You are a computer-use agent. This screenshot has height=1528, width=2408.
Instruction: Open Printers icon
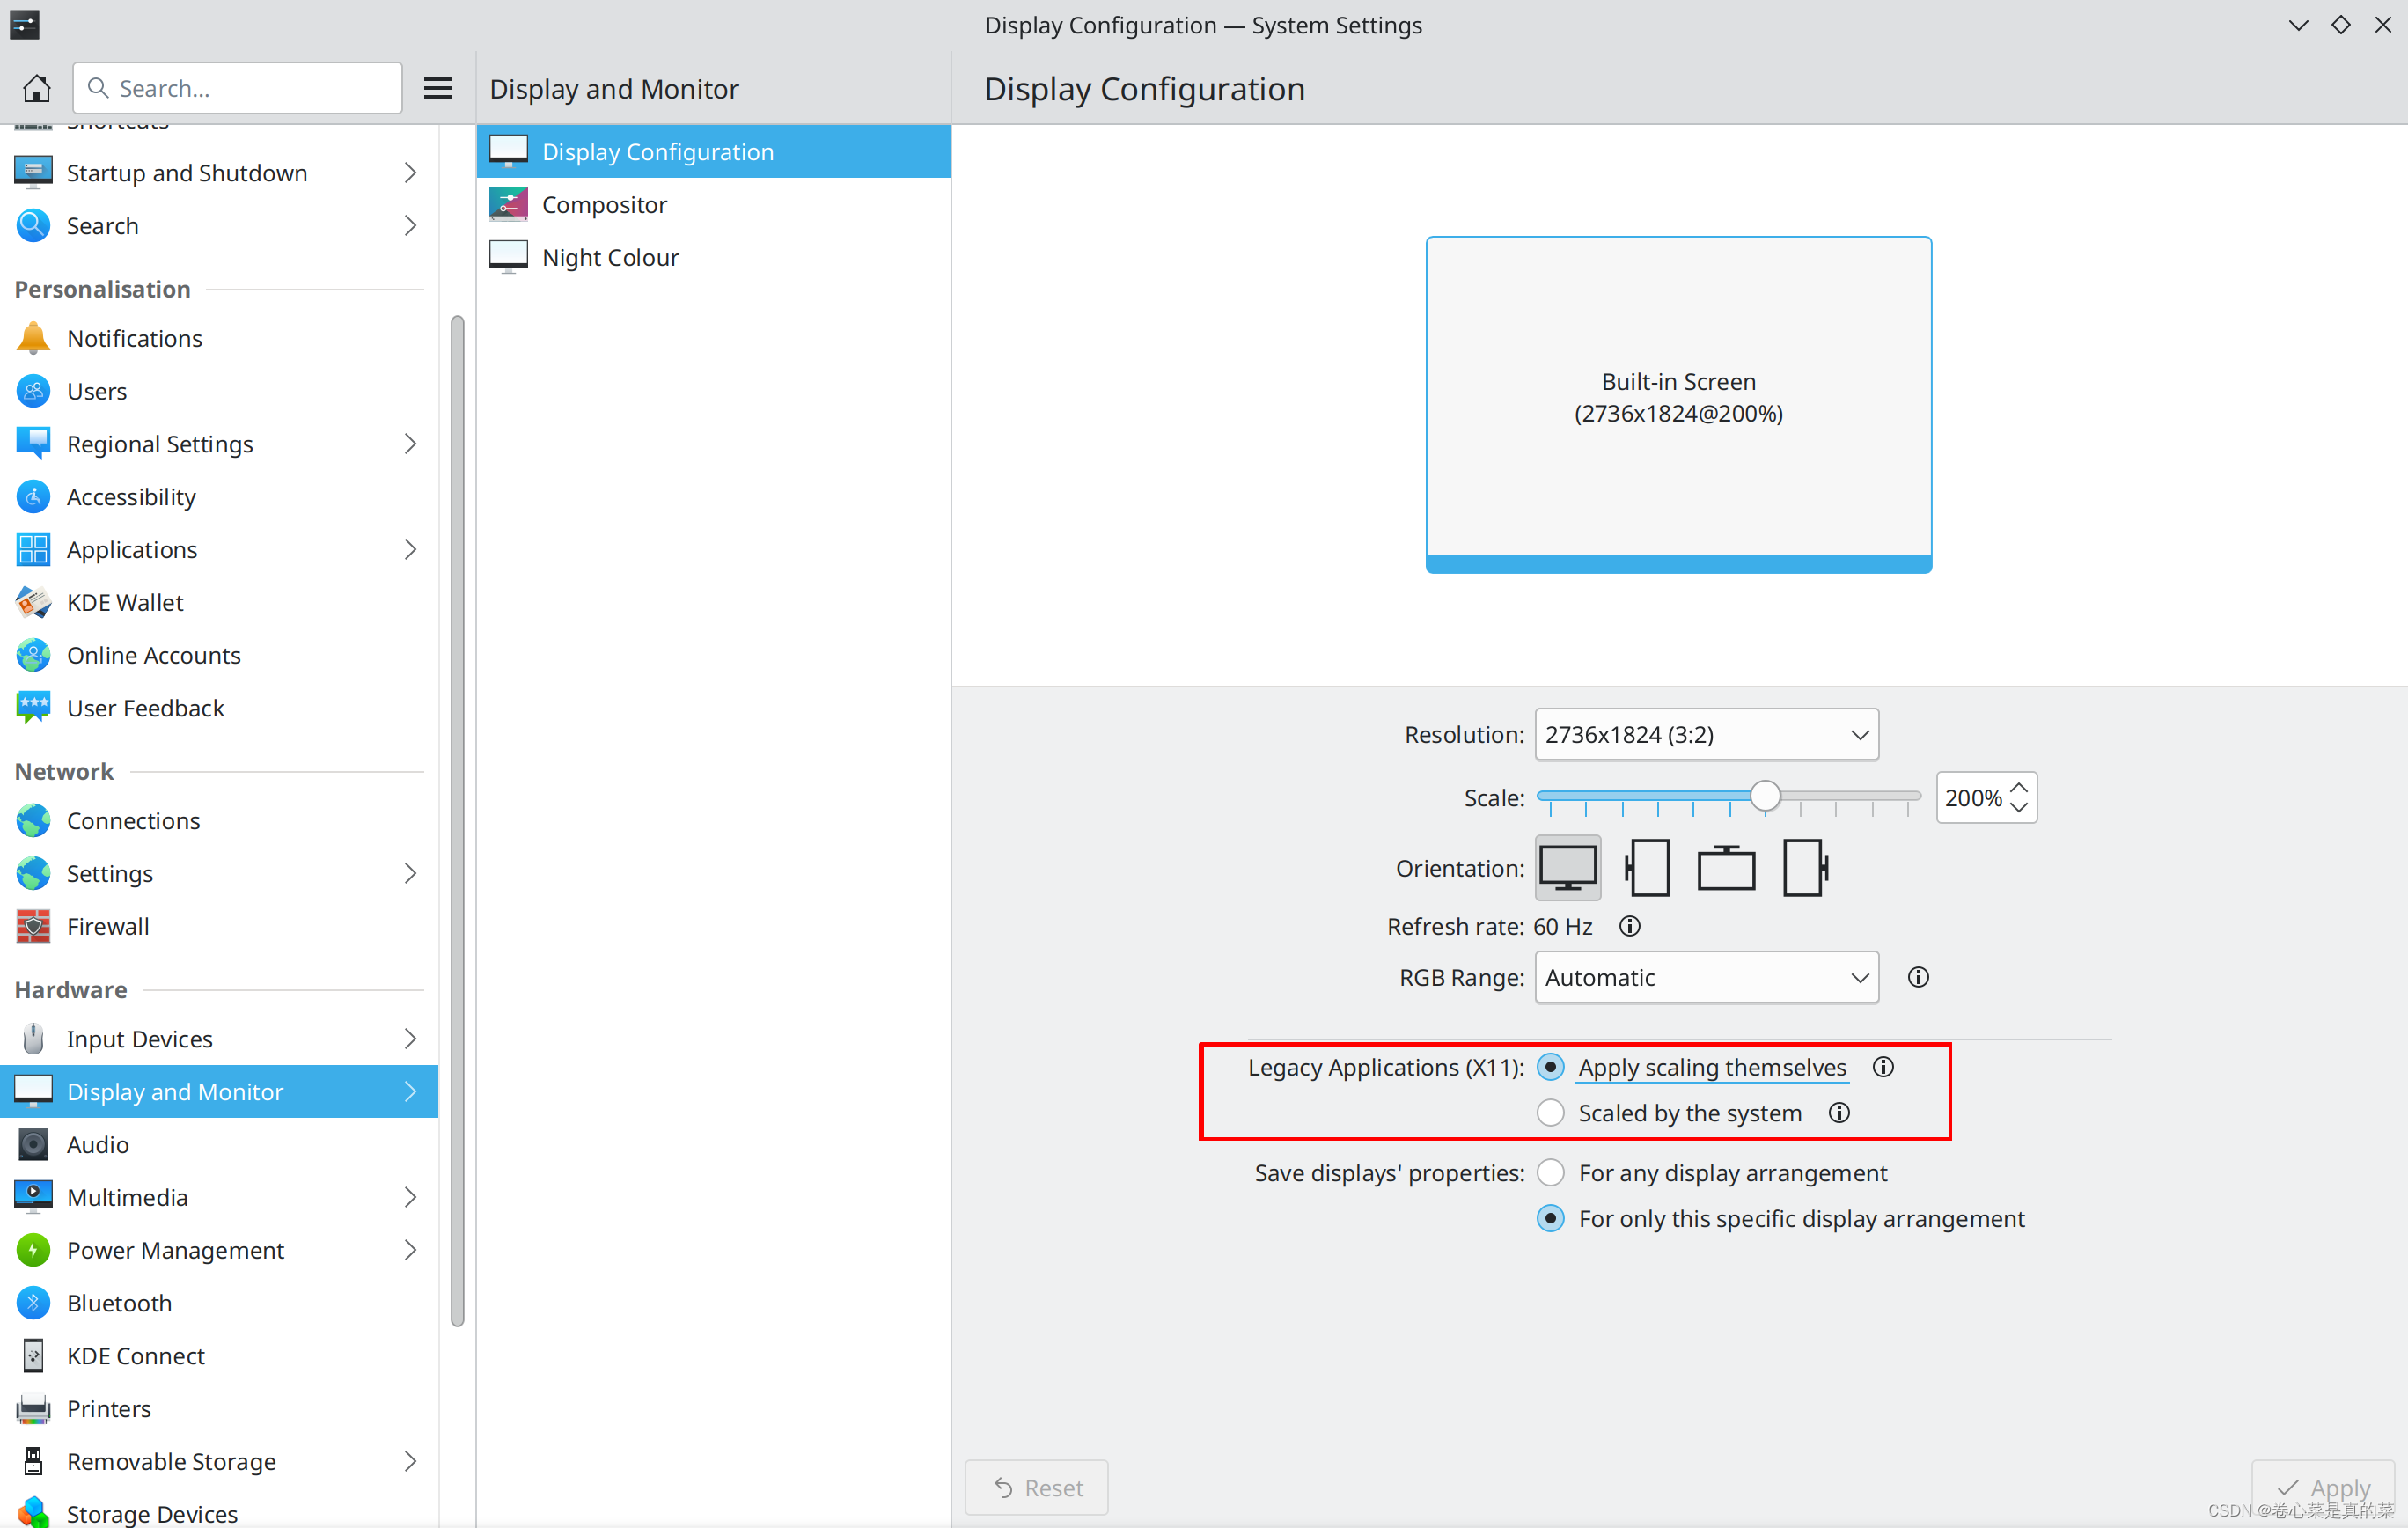pyautogui.click(x=33, y=1409)
